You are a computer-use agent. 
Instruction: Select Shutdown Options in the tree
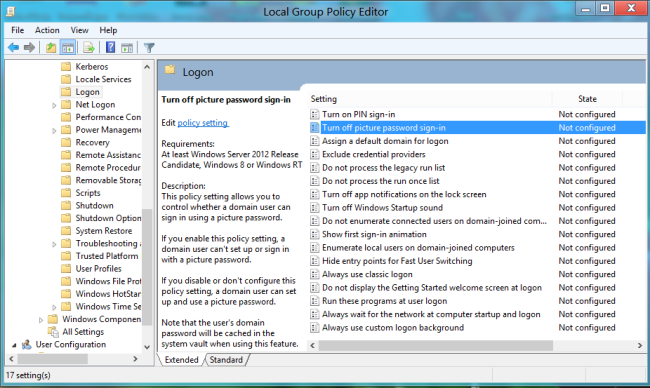tap(108, 218)
